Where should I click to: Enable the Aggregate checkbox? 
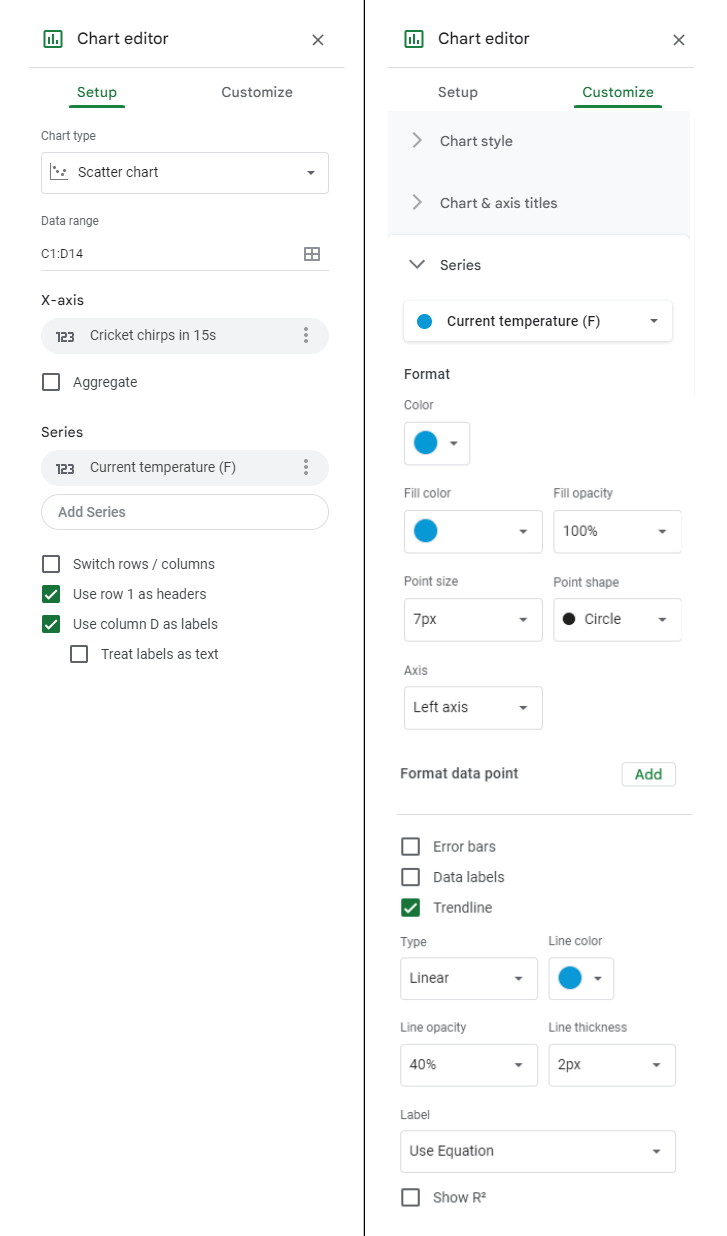pos(51,382)
